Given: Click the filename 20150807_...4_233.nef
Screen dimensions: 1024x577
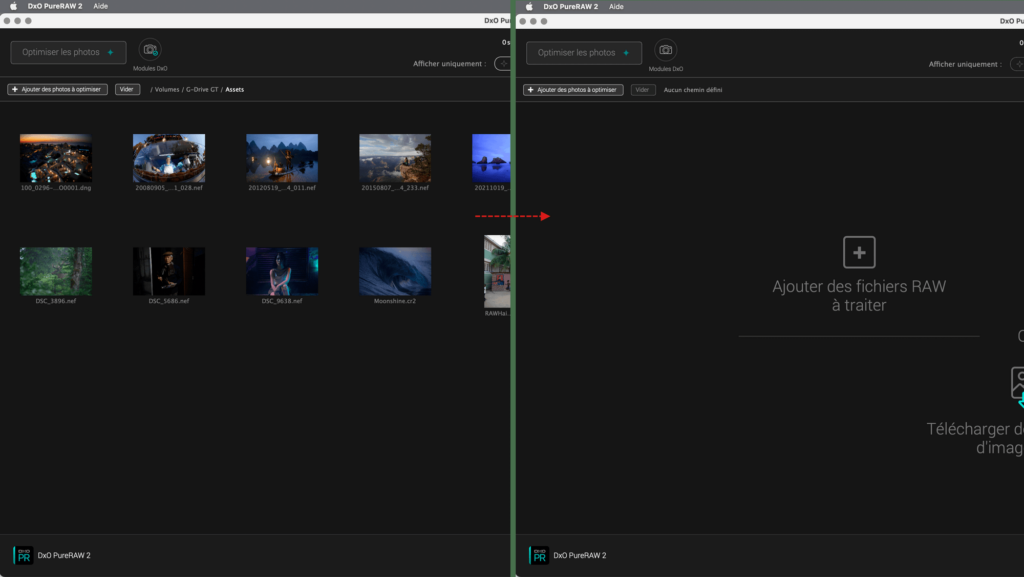Looking at the screenshot, I should 395,188.
